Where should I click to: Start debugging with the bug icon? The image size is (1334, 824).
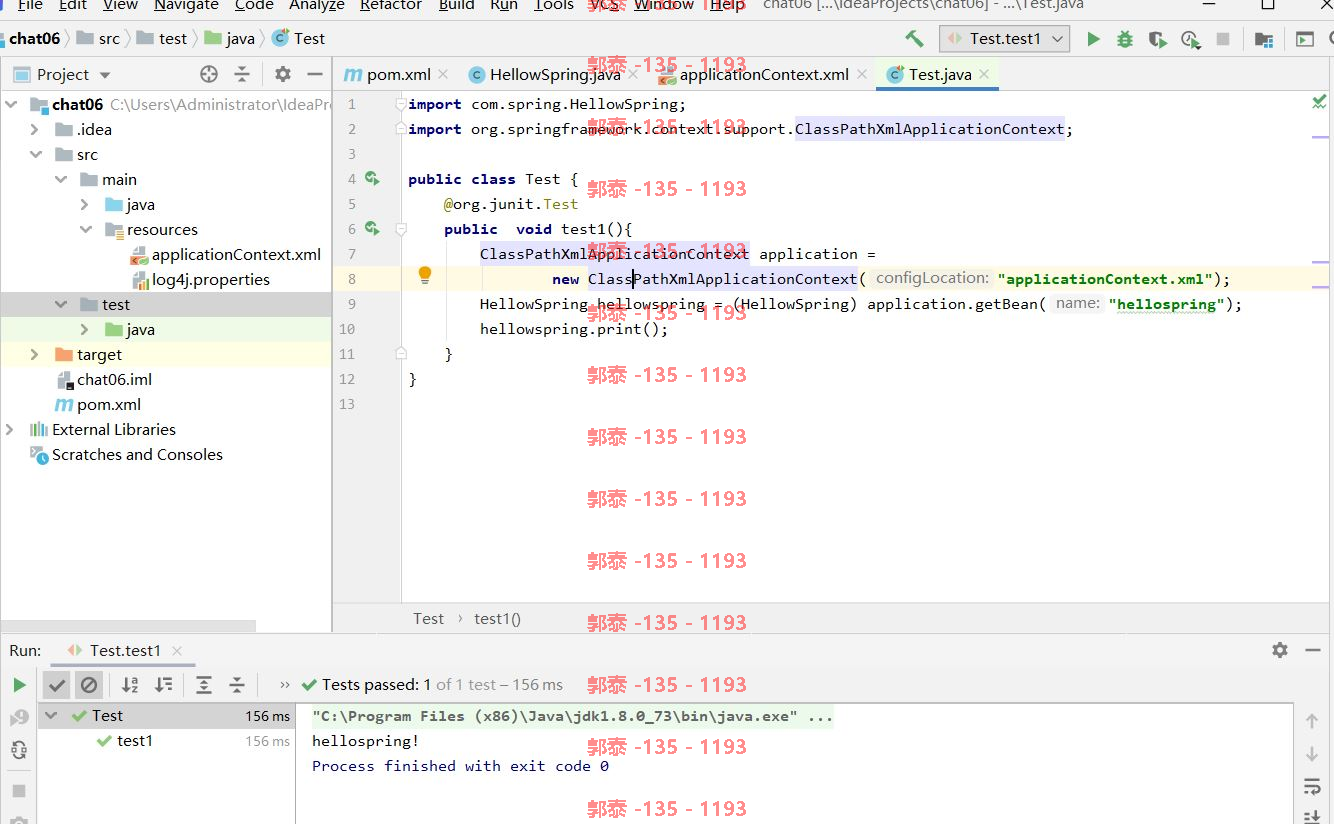1125,39
